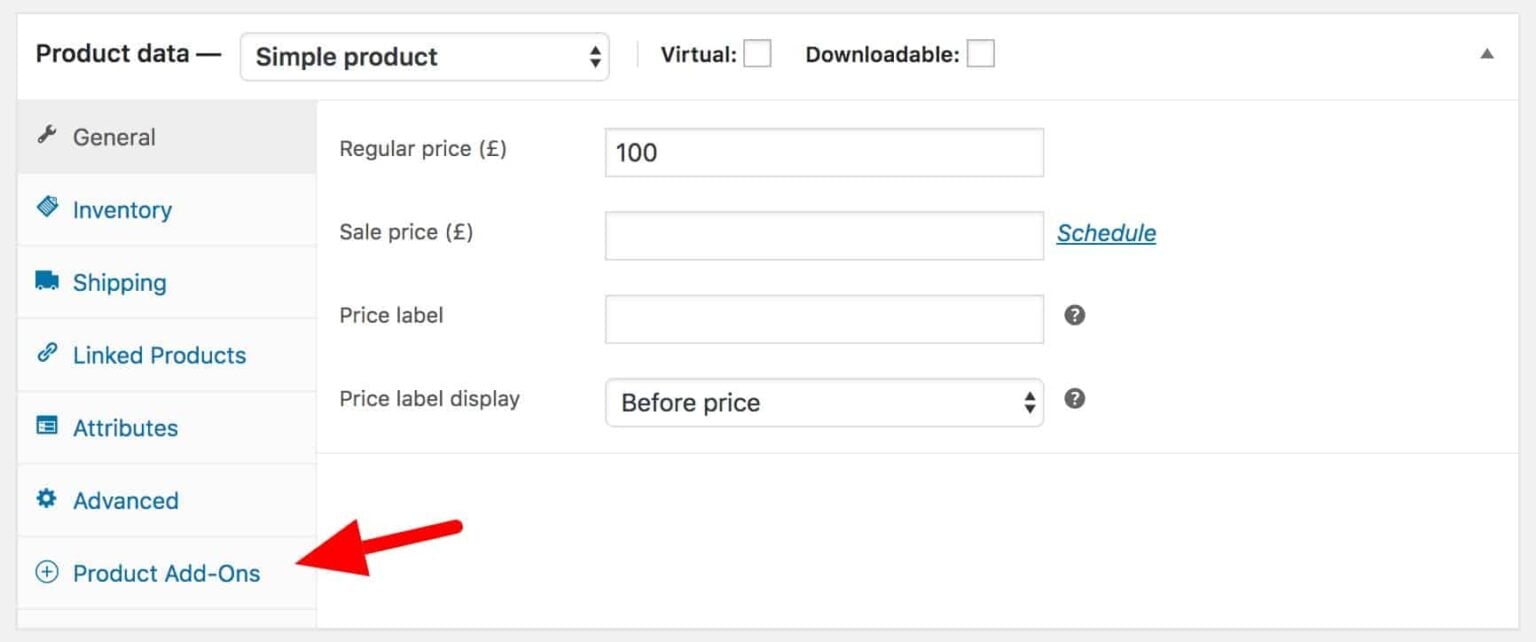1536x642 pixels.
Task: Open the Product Add-Ons section
Action: click(166, 573)
